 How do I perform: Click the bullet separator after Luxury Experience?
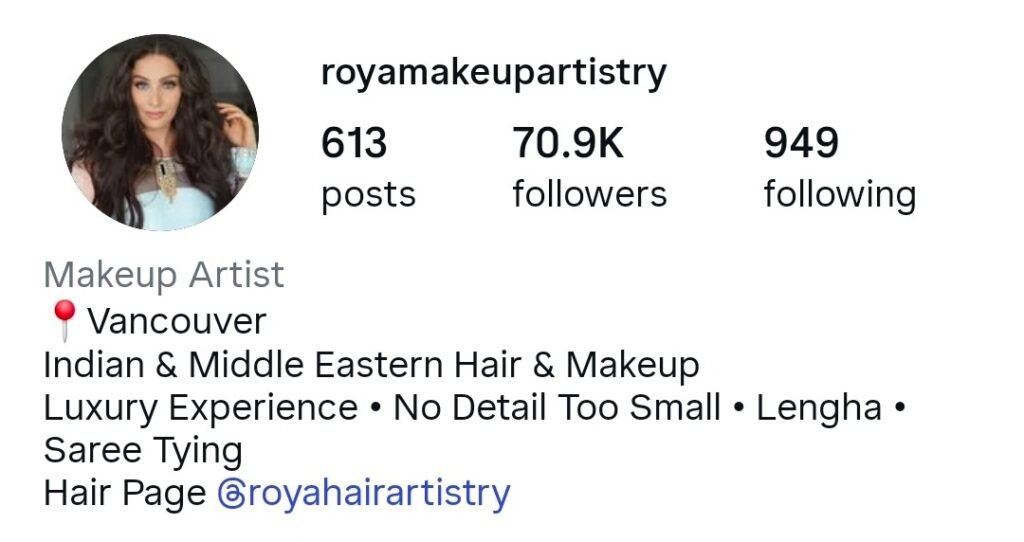pos(375,408)
